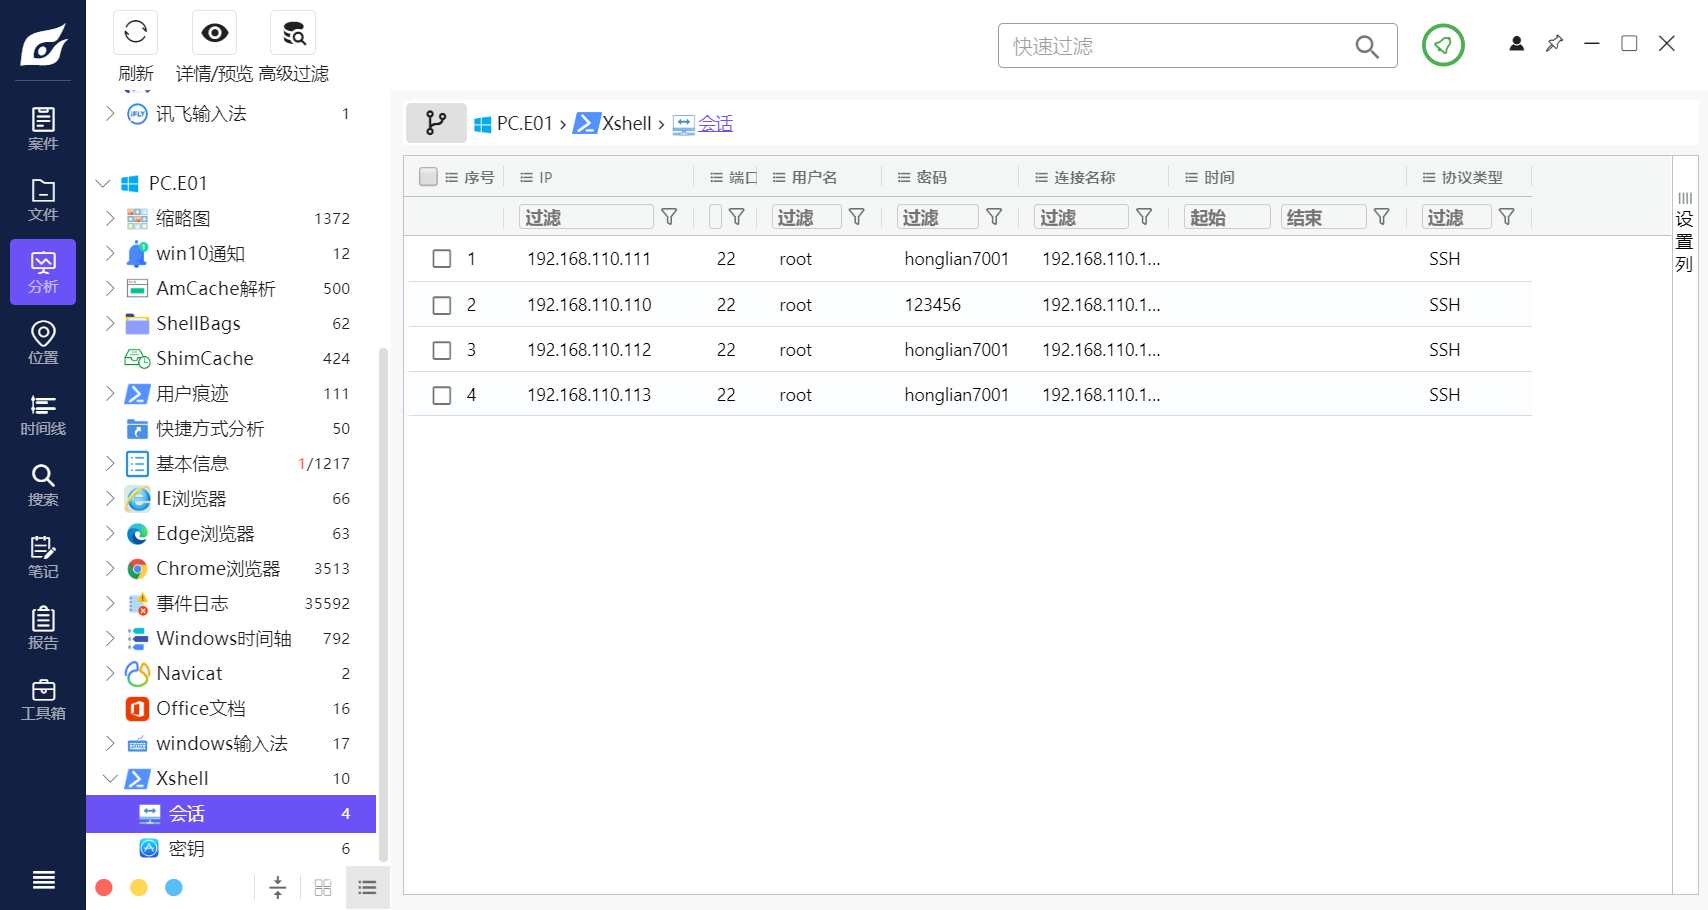Check row 4 with IP 192.168.110.113
Screen dimensions: 1708x910
coord(441,395)
